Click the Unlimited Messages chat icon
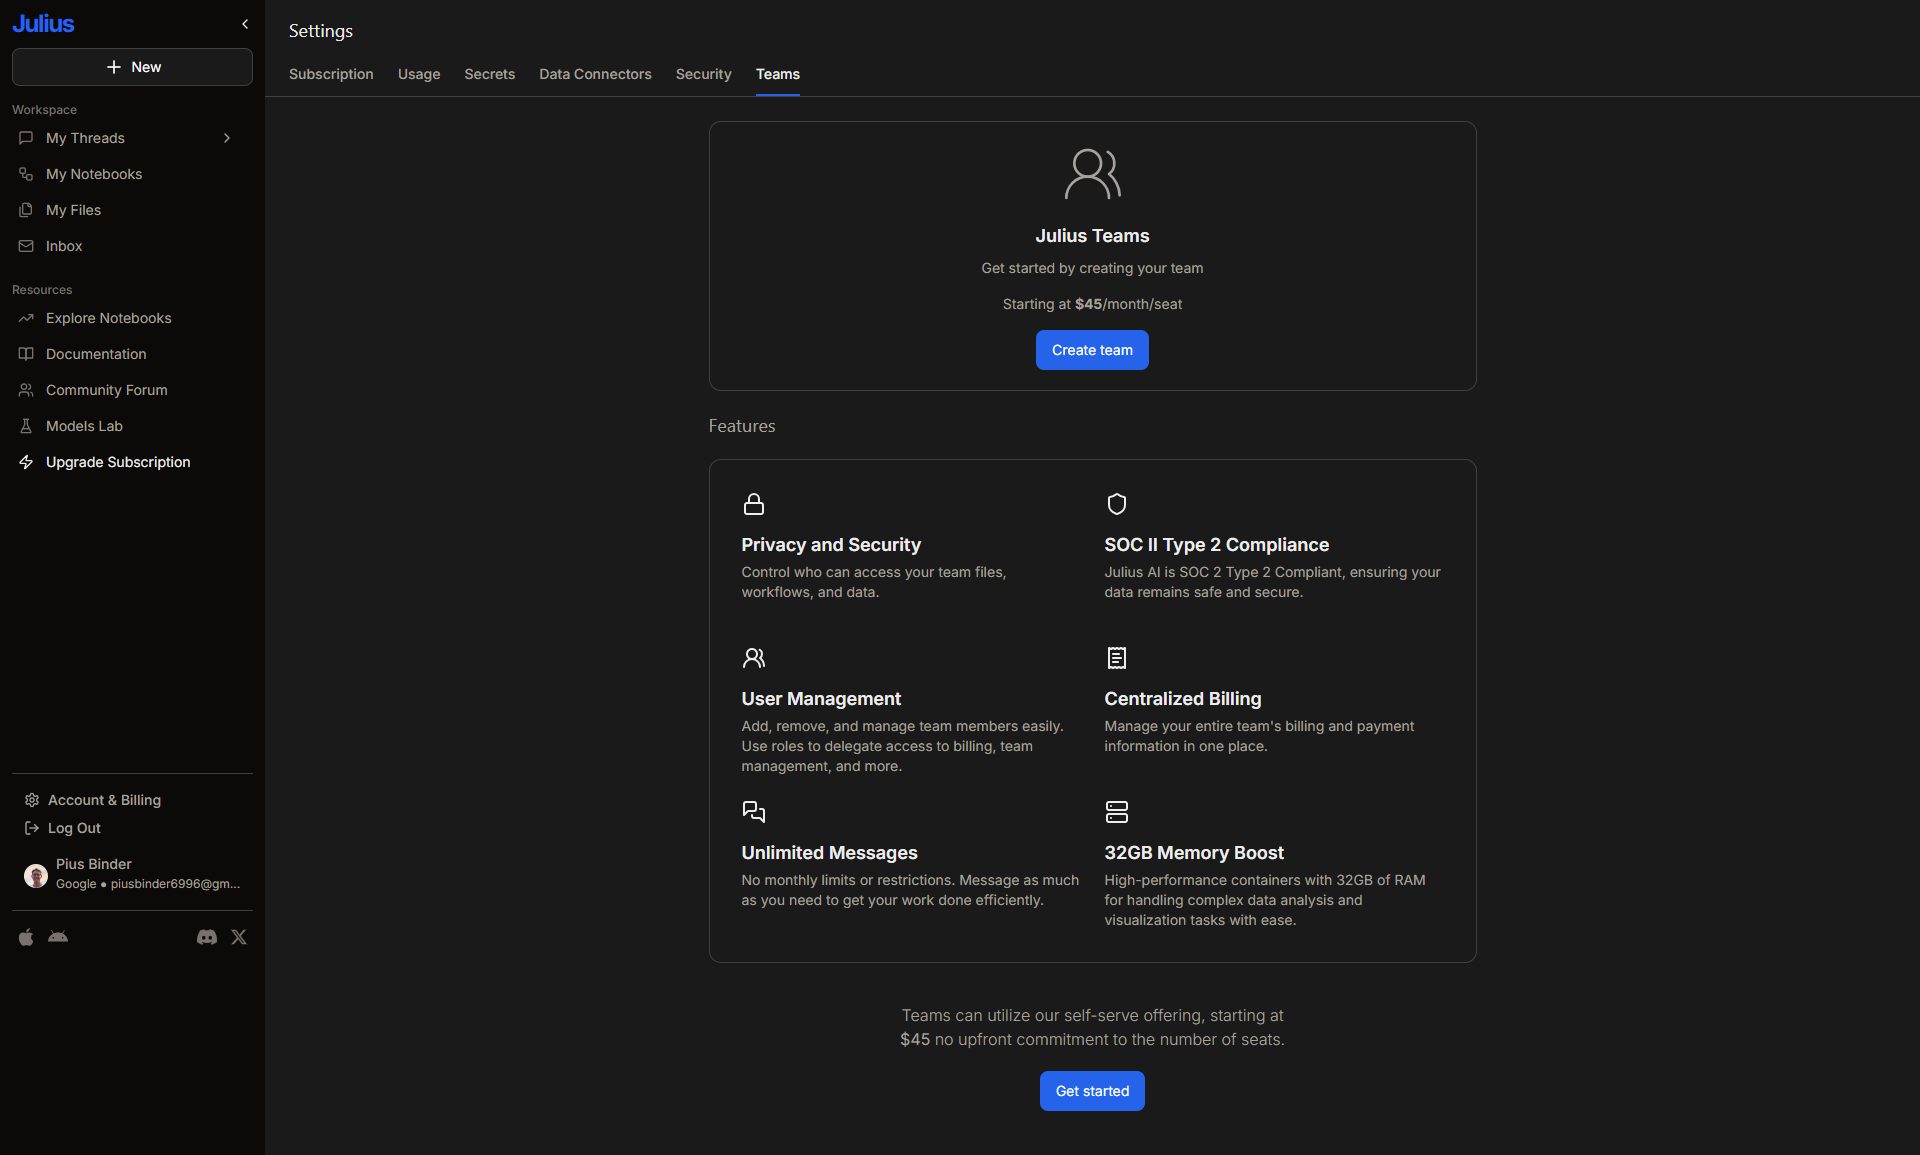 tap(754, 812)
